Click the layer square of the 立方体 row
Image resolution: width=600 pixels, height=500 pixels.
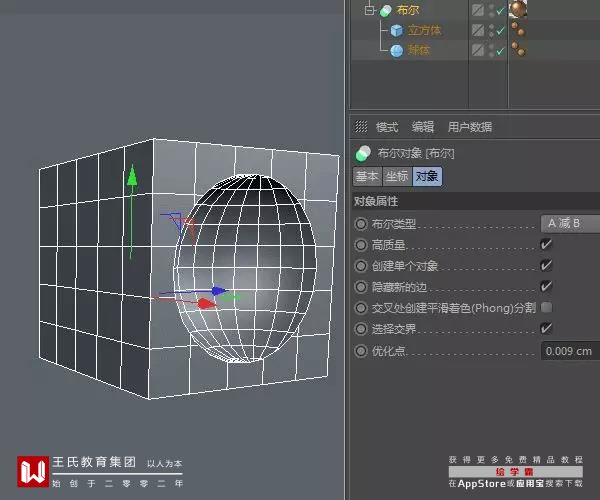[x=478, y=30]
